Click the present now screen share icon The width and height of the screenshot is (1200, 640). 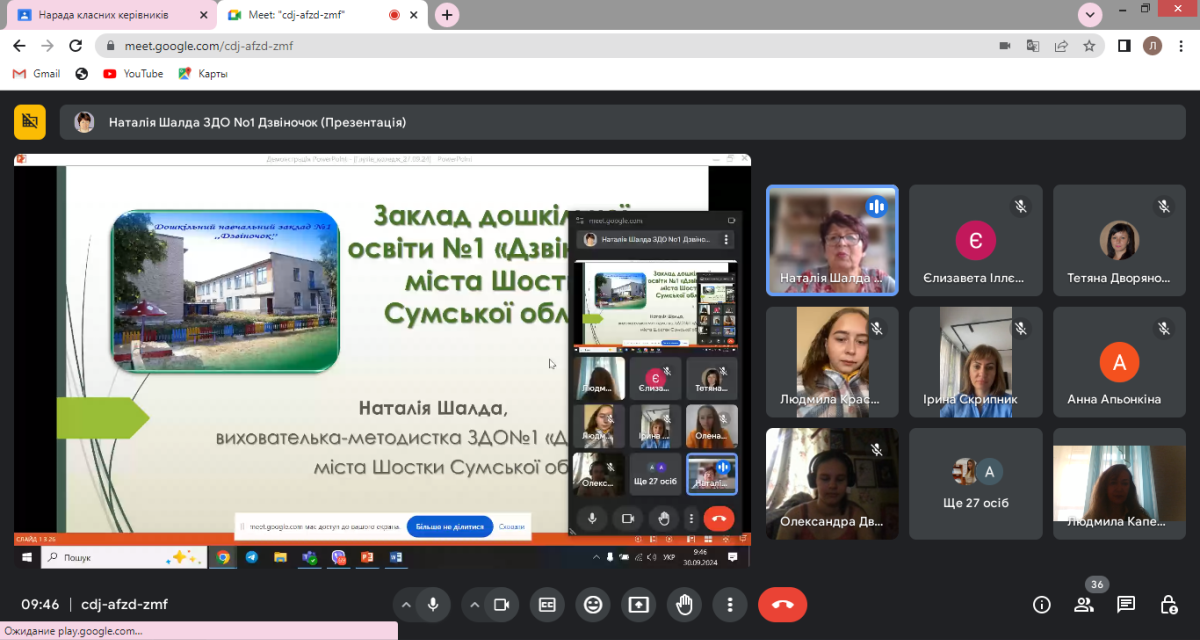tap(638, 604)
